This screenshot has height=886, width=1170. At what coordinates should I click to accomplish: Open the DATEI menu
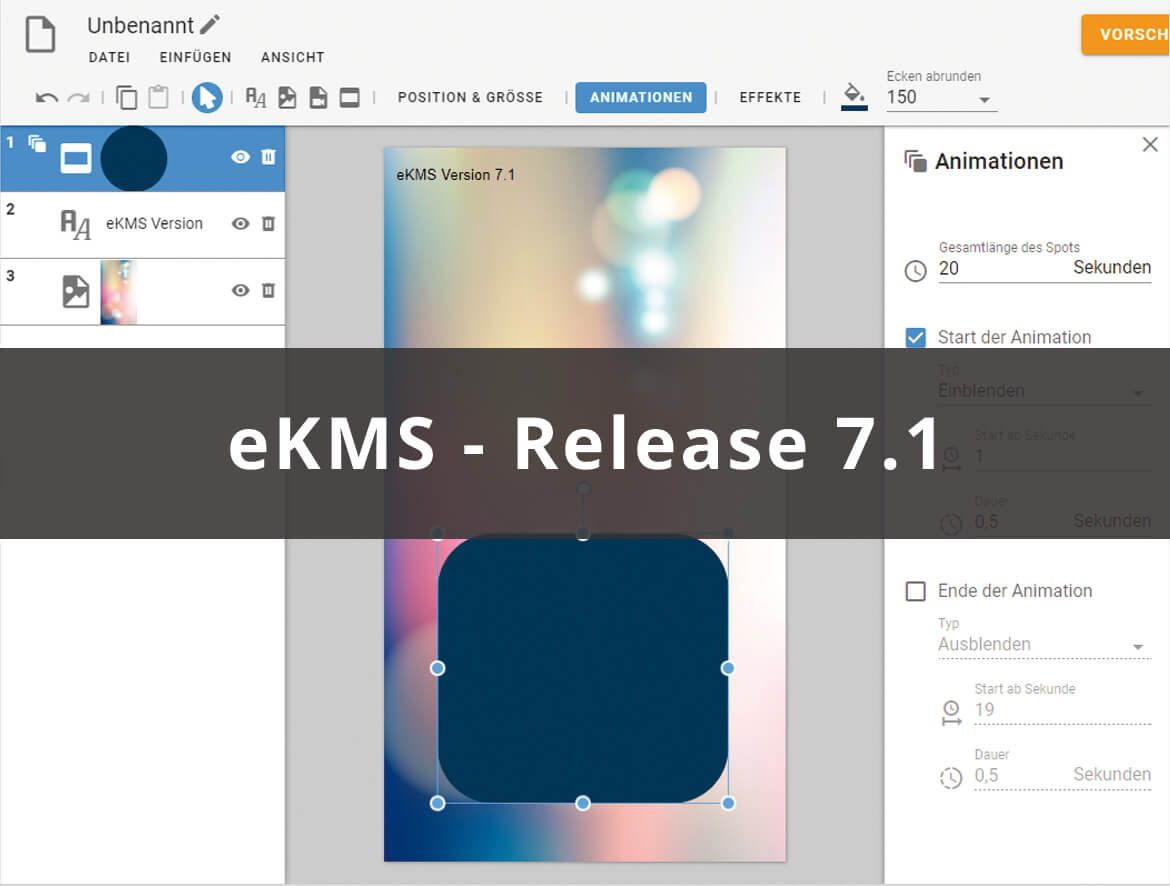109,57
